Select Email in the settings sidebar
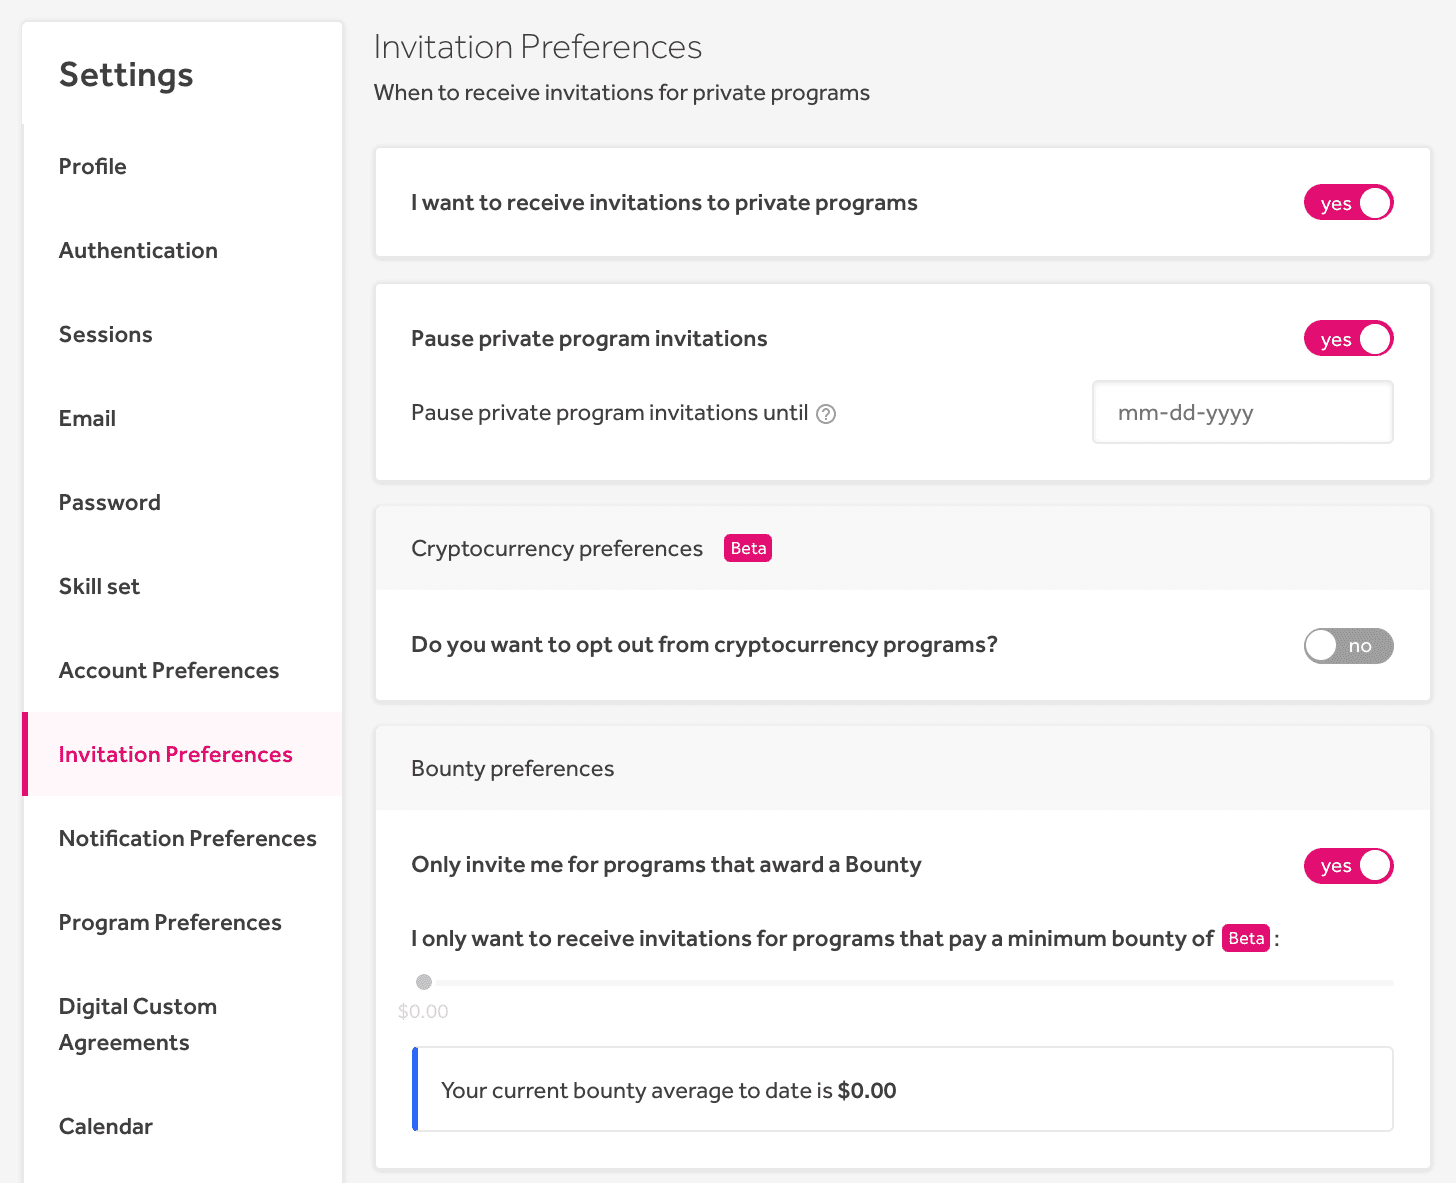The width and height of the screenshot is (1456, 1183). 88,419
